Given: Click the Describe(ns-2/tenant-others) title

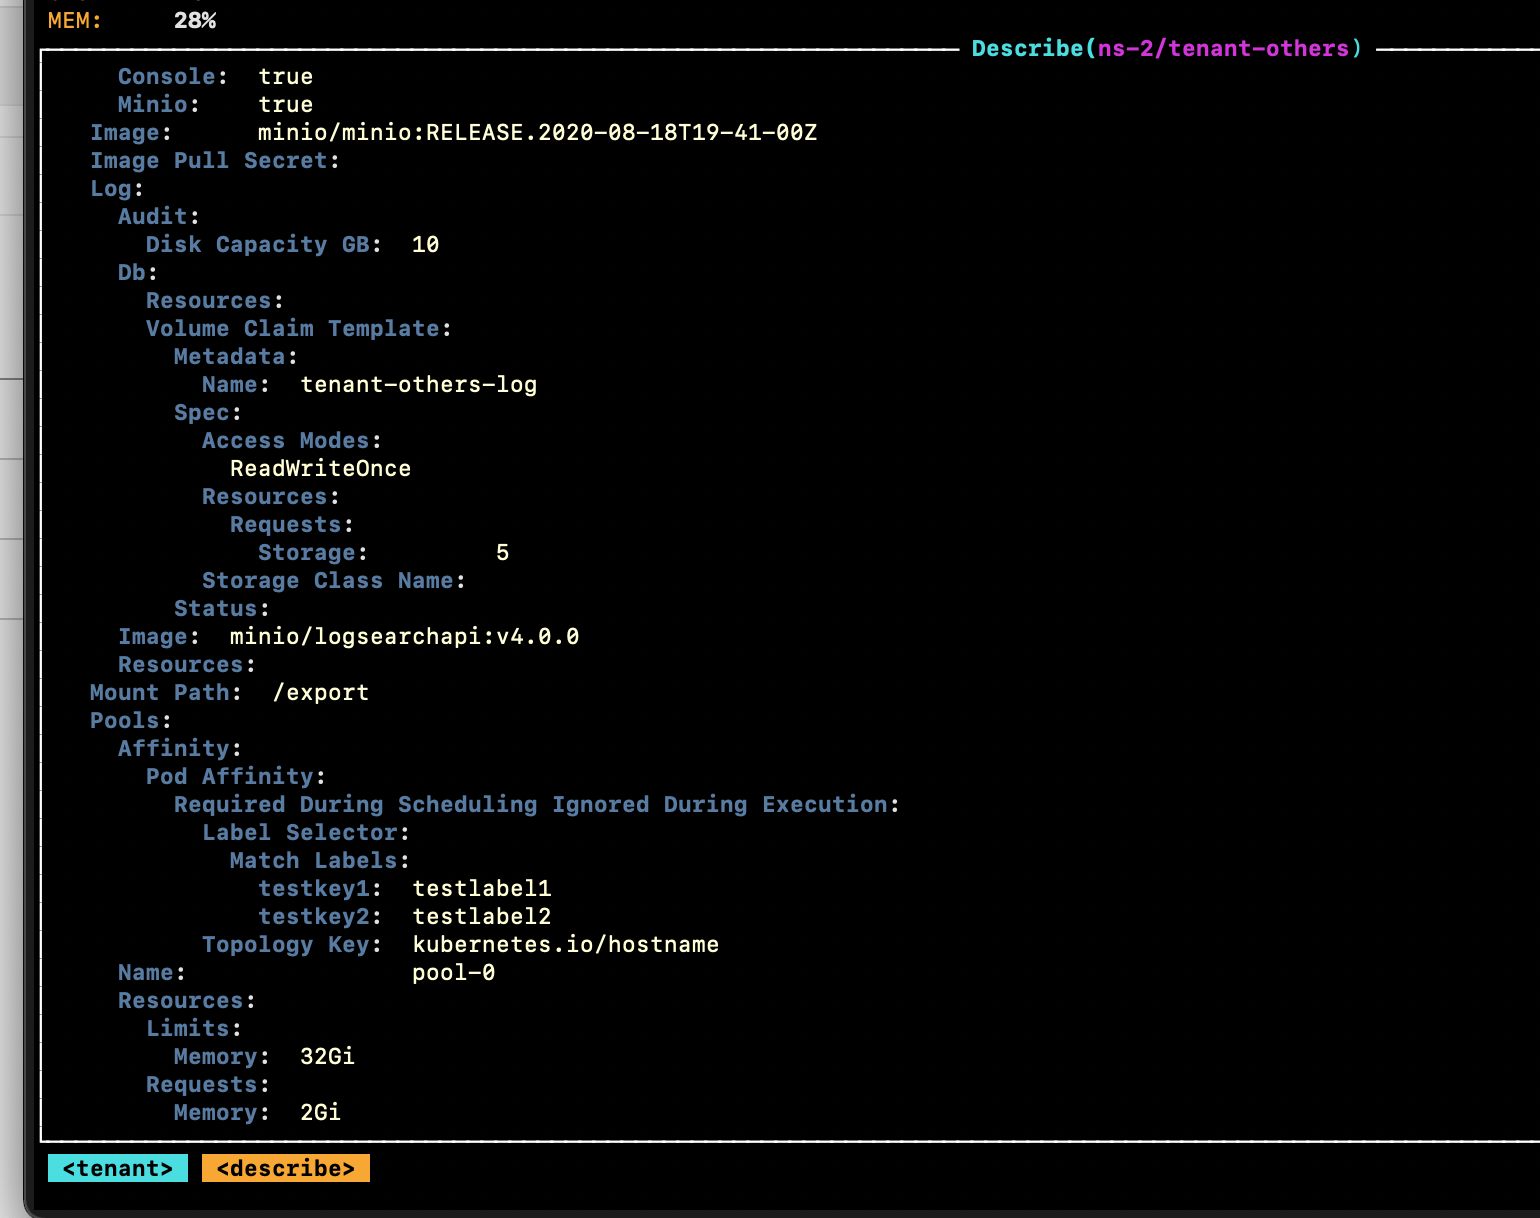Looking at the screenshot, I should 1167,48.
